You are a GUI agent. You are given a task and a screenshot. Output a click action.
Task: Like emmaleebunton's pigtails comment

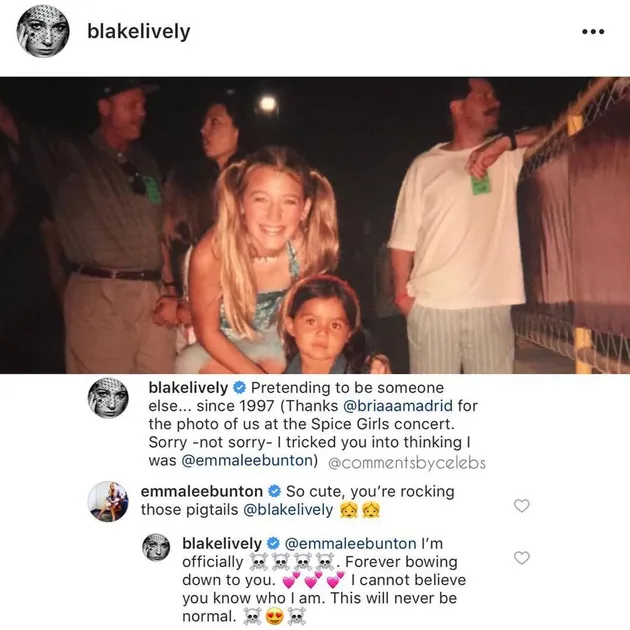click(x=522, y=505)
